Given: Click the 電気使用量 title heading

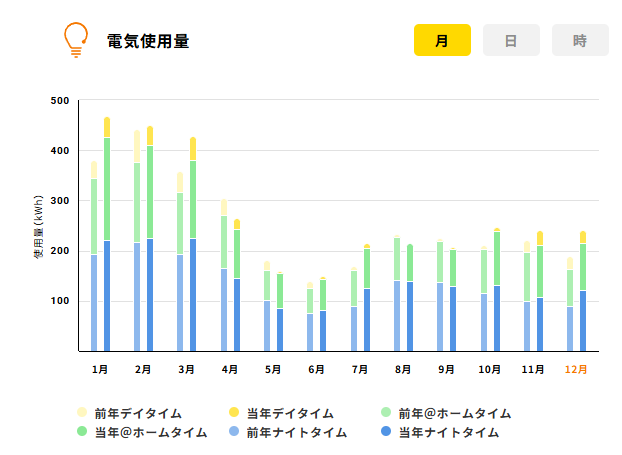Looking at the screenshot, I should coord(148,41).
